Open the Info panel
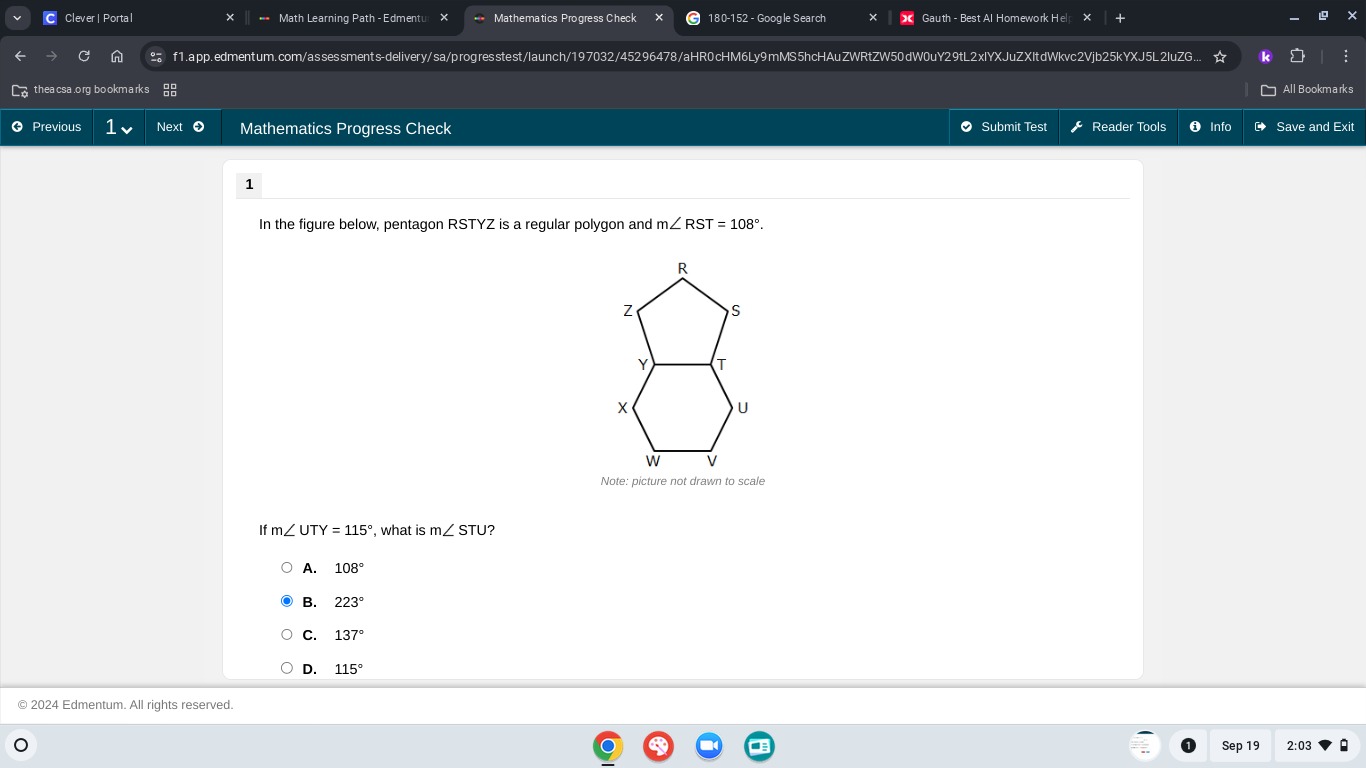This screenshot has width=1366, height=768. (1210, 127)
